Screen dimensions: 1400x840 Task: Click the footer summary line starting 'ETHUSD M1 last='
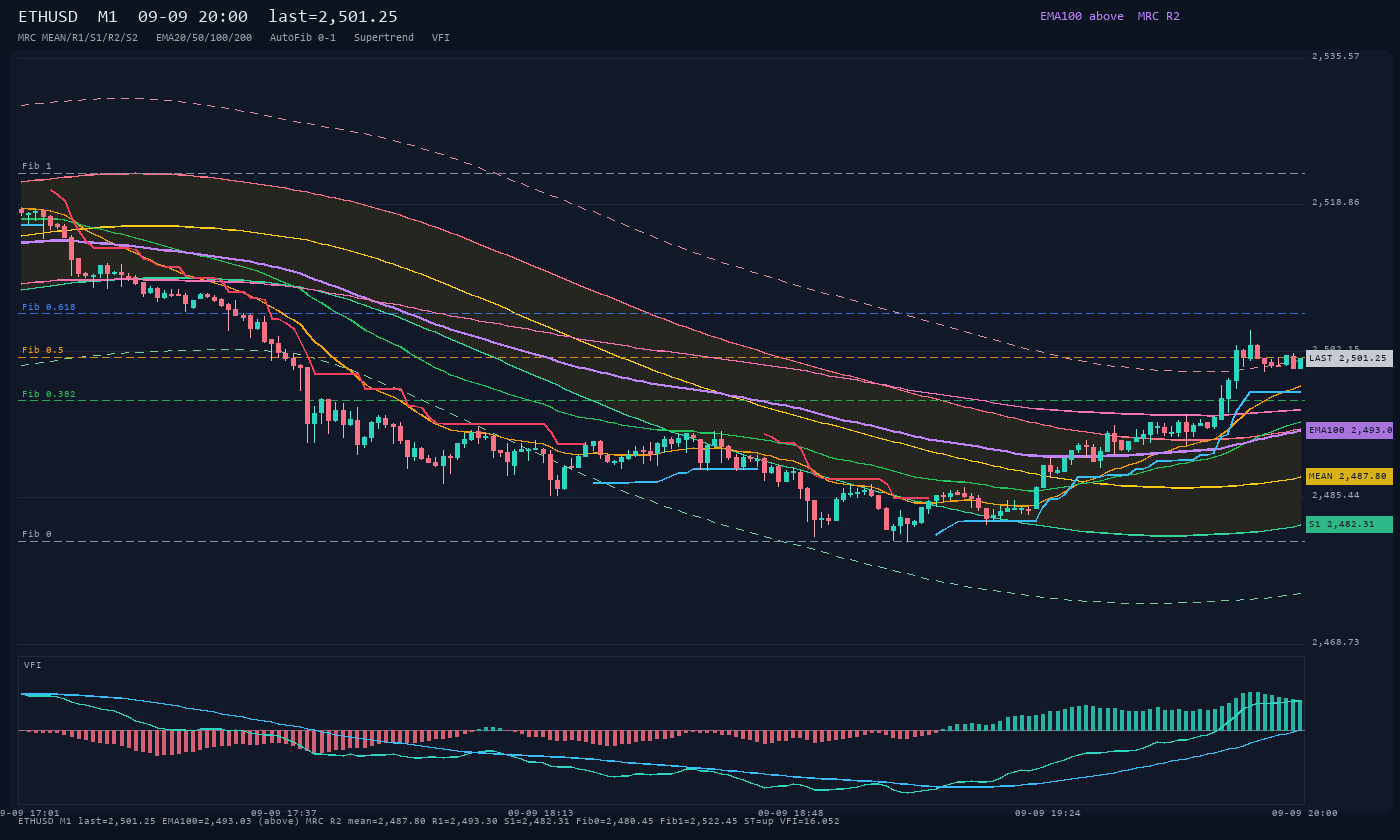[x=429, y=821]
